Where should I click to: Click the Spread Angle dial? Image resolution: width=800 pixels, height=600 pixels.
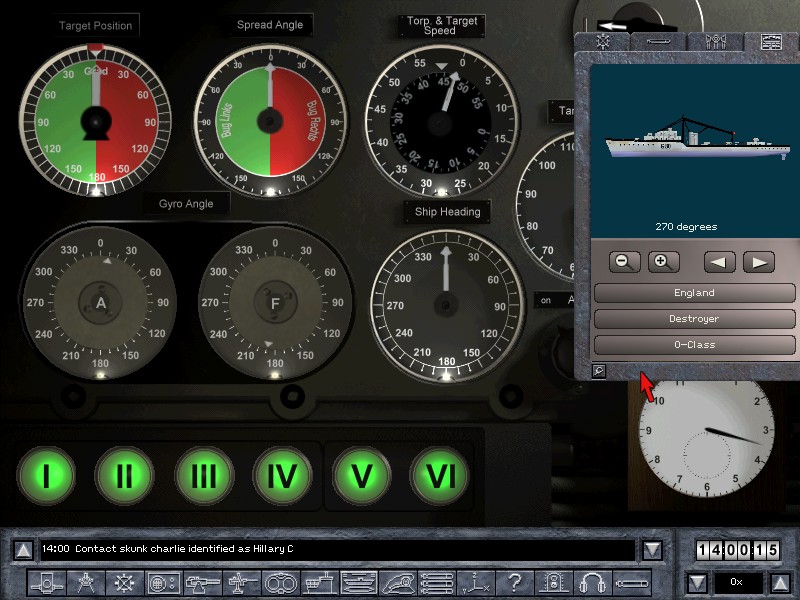tap(269, 120)
